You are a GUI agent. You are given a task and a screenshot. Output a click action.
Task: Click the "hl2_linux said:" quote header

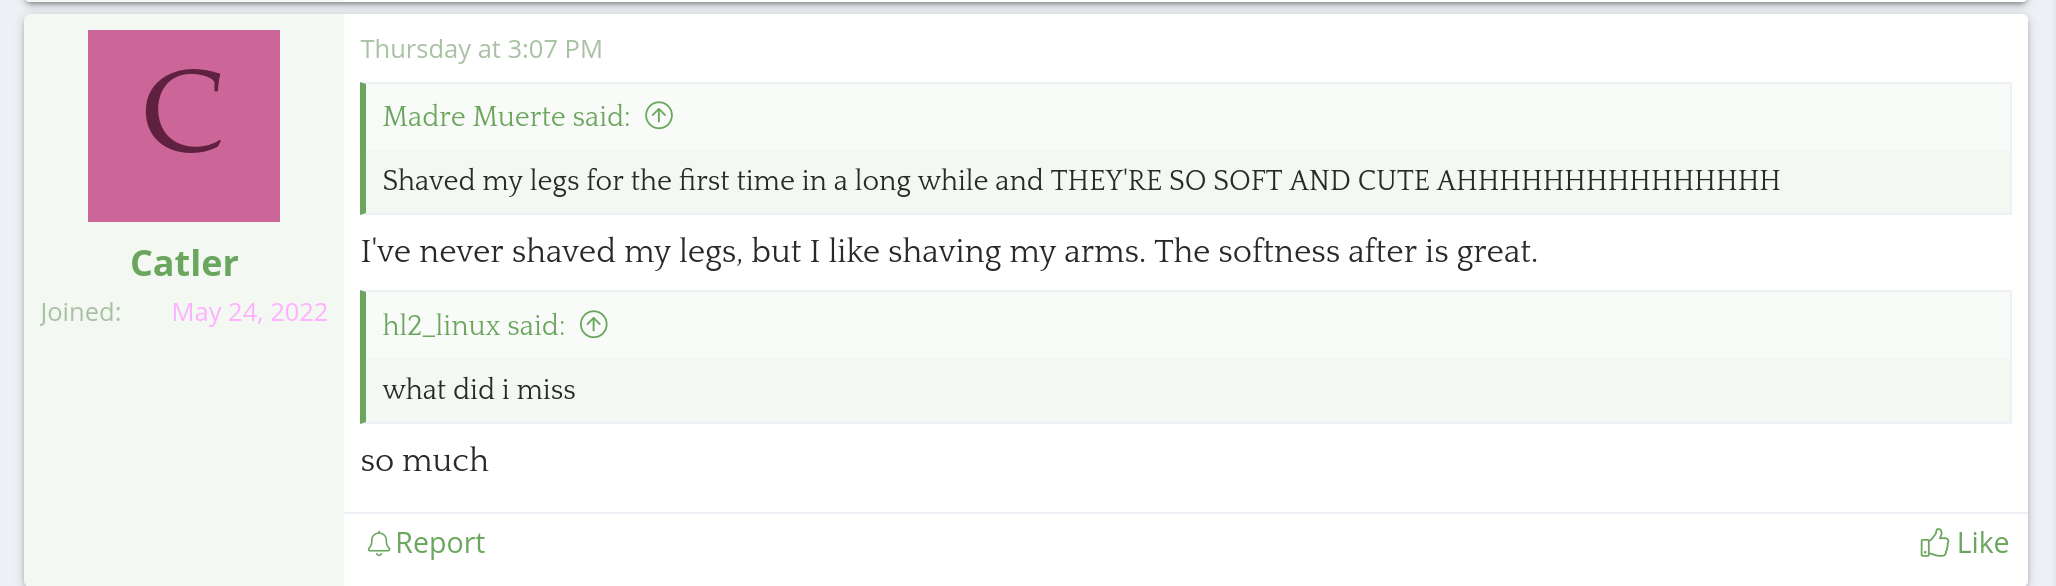473,325
